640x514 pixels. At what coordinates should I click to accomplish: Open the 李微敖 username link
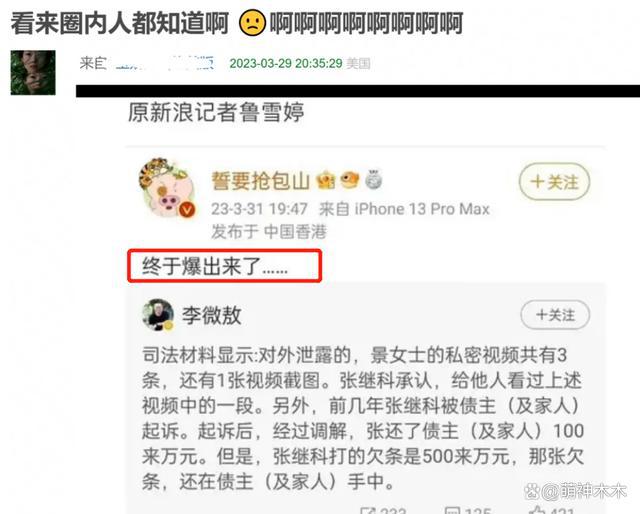point(211,315)
